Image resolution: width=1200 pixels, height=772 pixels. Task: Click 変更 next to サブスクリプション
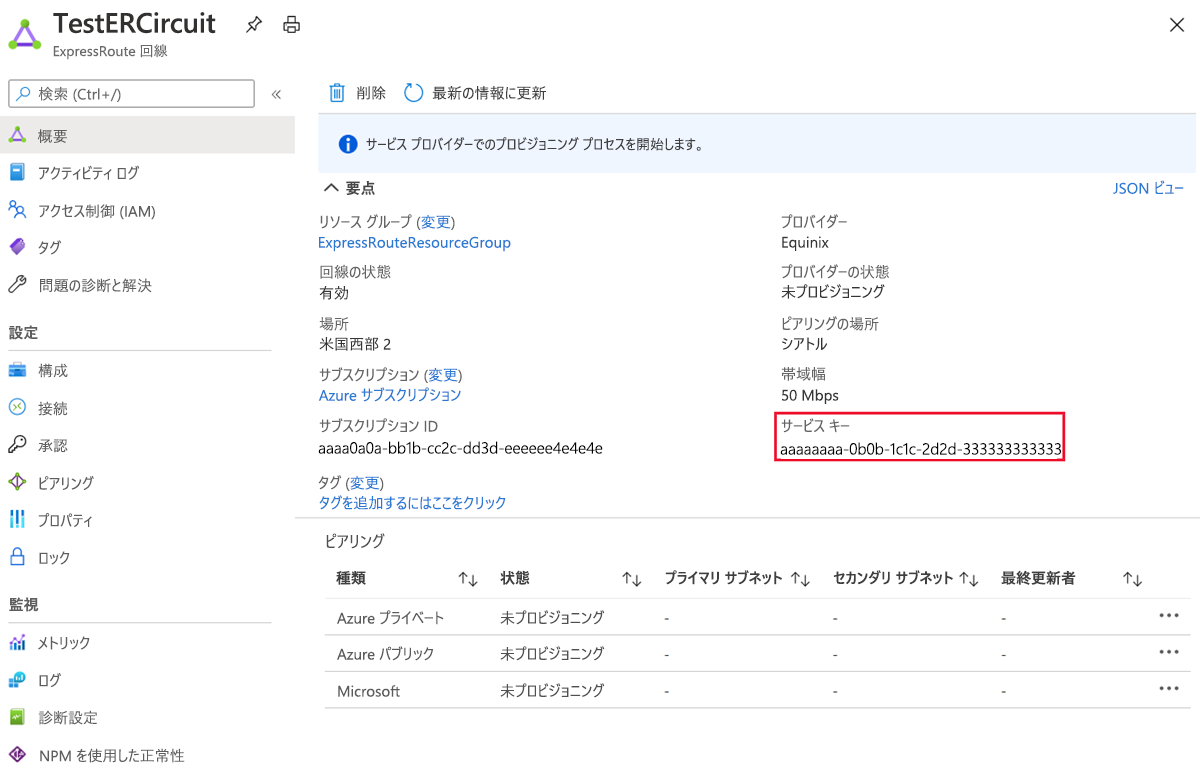point(443,375)
